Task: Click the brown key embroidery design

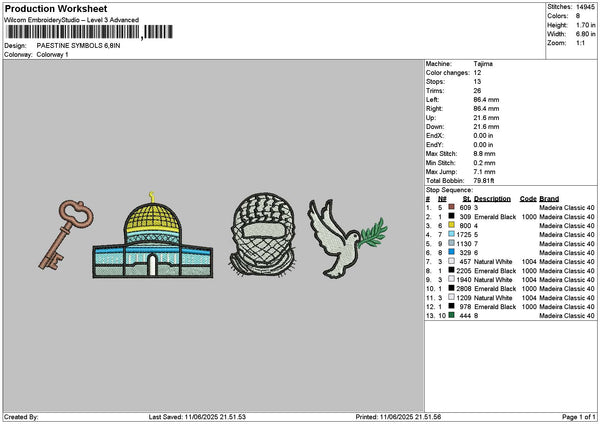Action: coord(65,235)
